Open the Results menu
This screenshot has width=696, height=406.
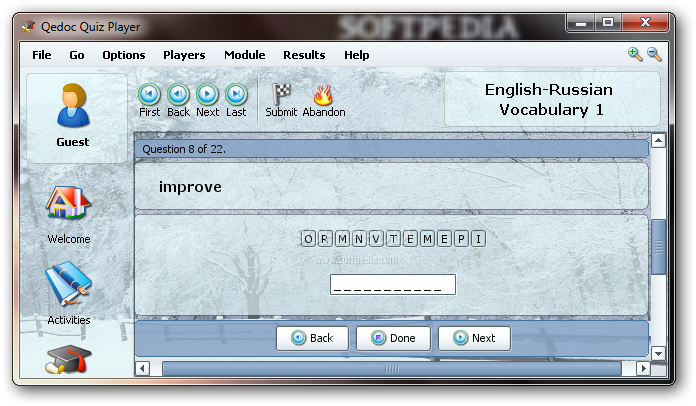point(304,55)
